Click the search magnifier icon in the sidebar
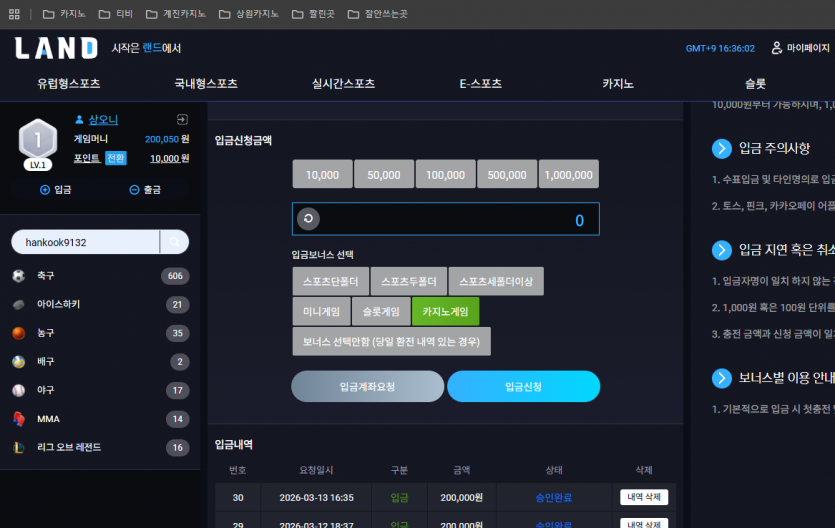The width and height of the screenshot is (835, 528). (174, 242)
